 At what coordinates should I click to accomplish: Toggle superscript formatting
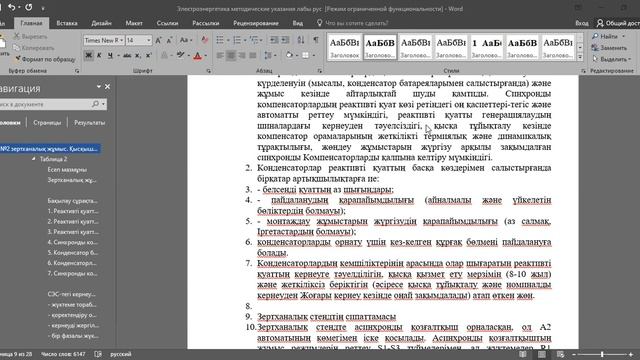(149, 55)
